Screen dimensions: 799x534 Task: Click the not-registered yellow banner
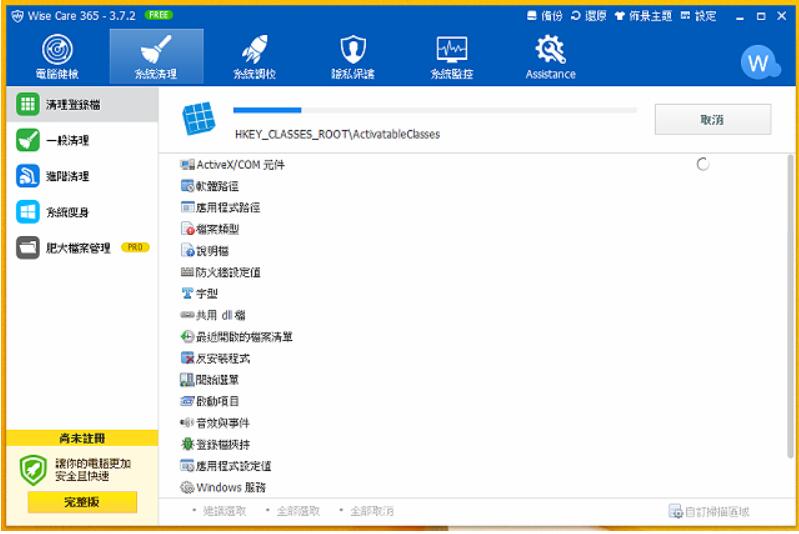tap(82, 438)
